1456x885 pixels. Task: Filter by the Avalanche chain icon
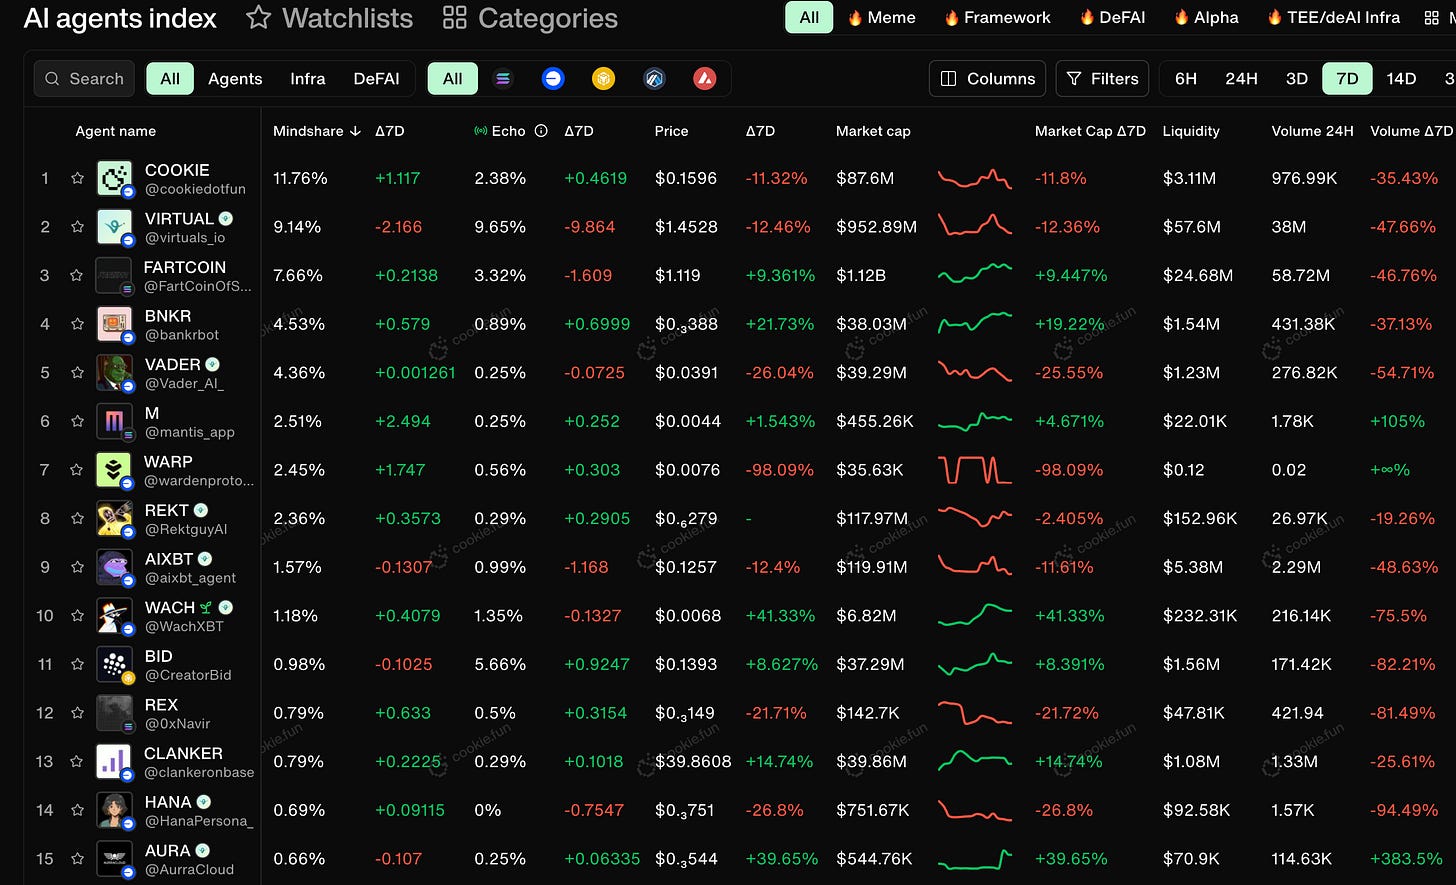pos(704,78)
